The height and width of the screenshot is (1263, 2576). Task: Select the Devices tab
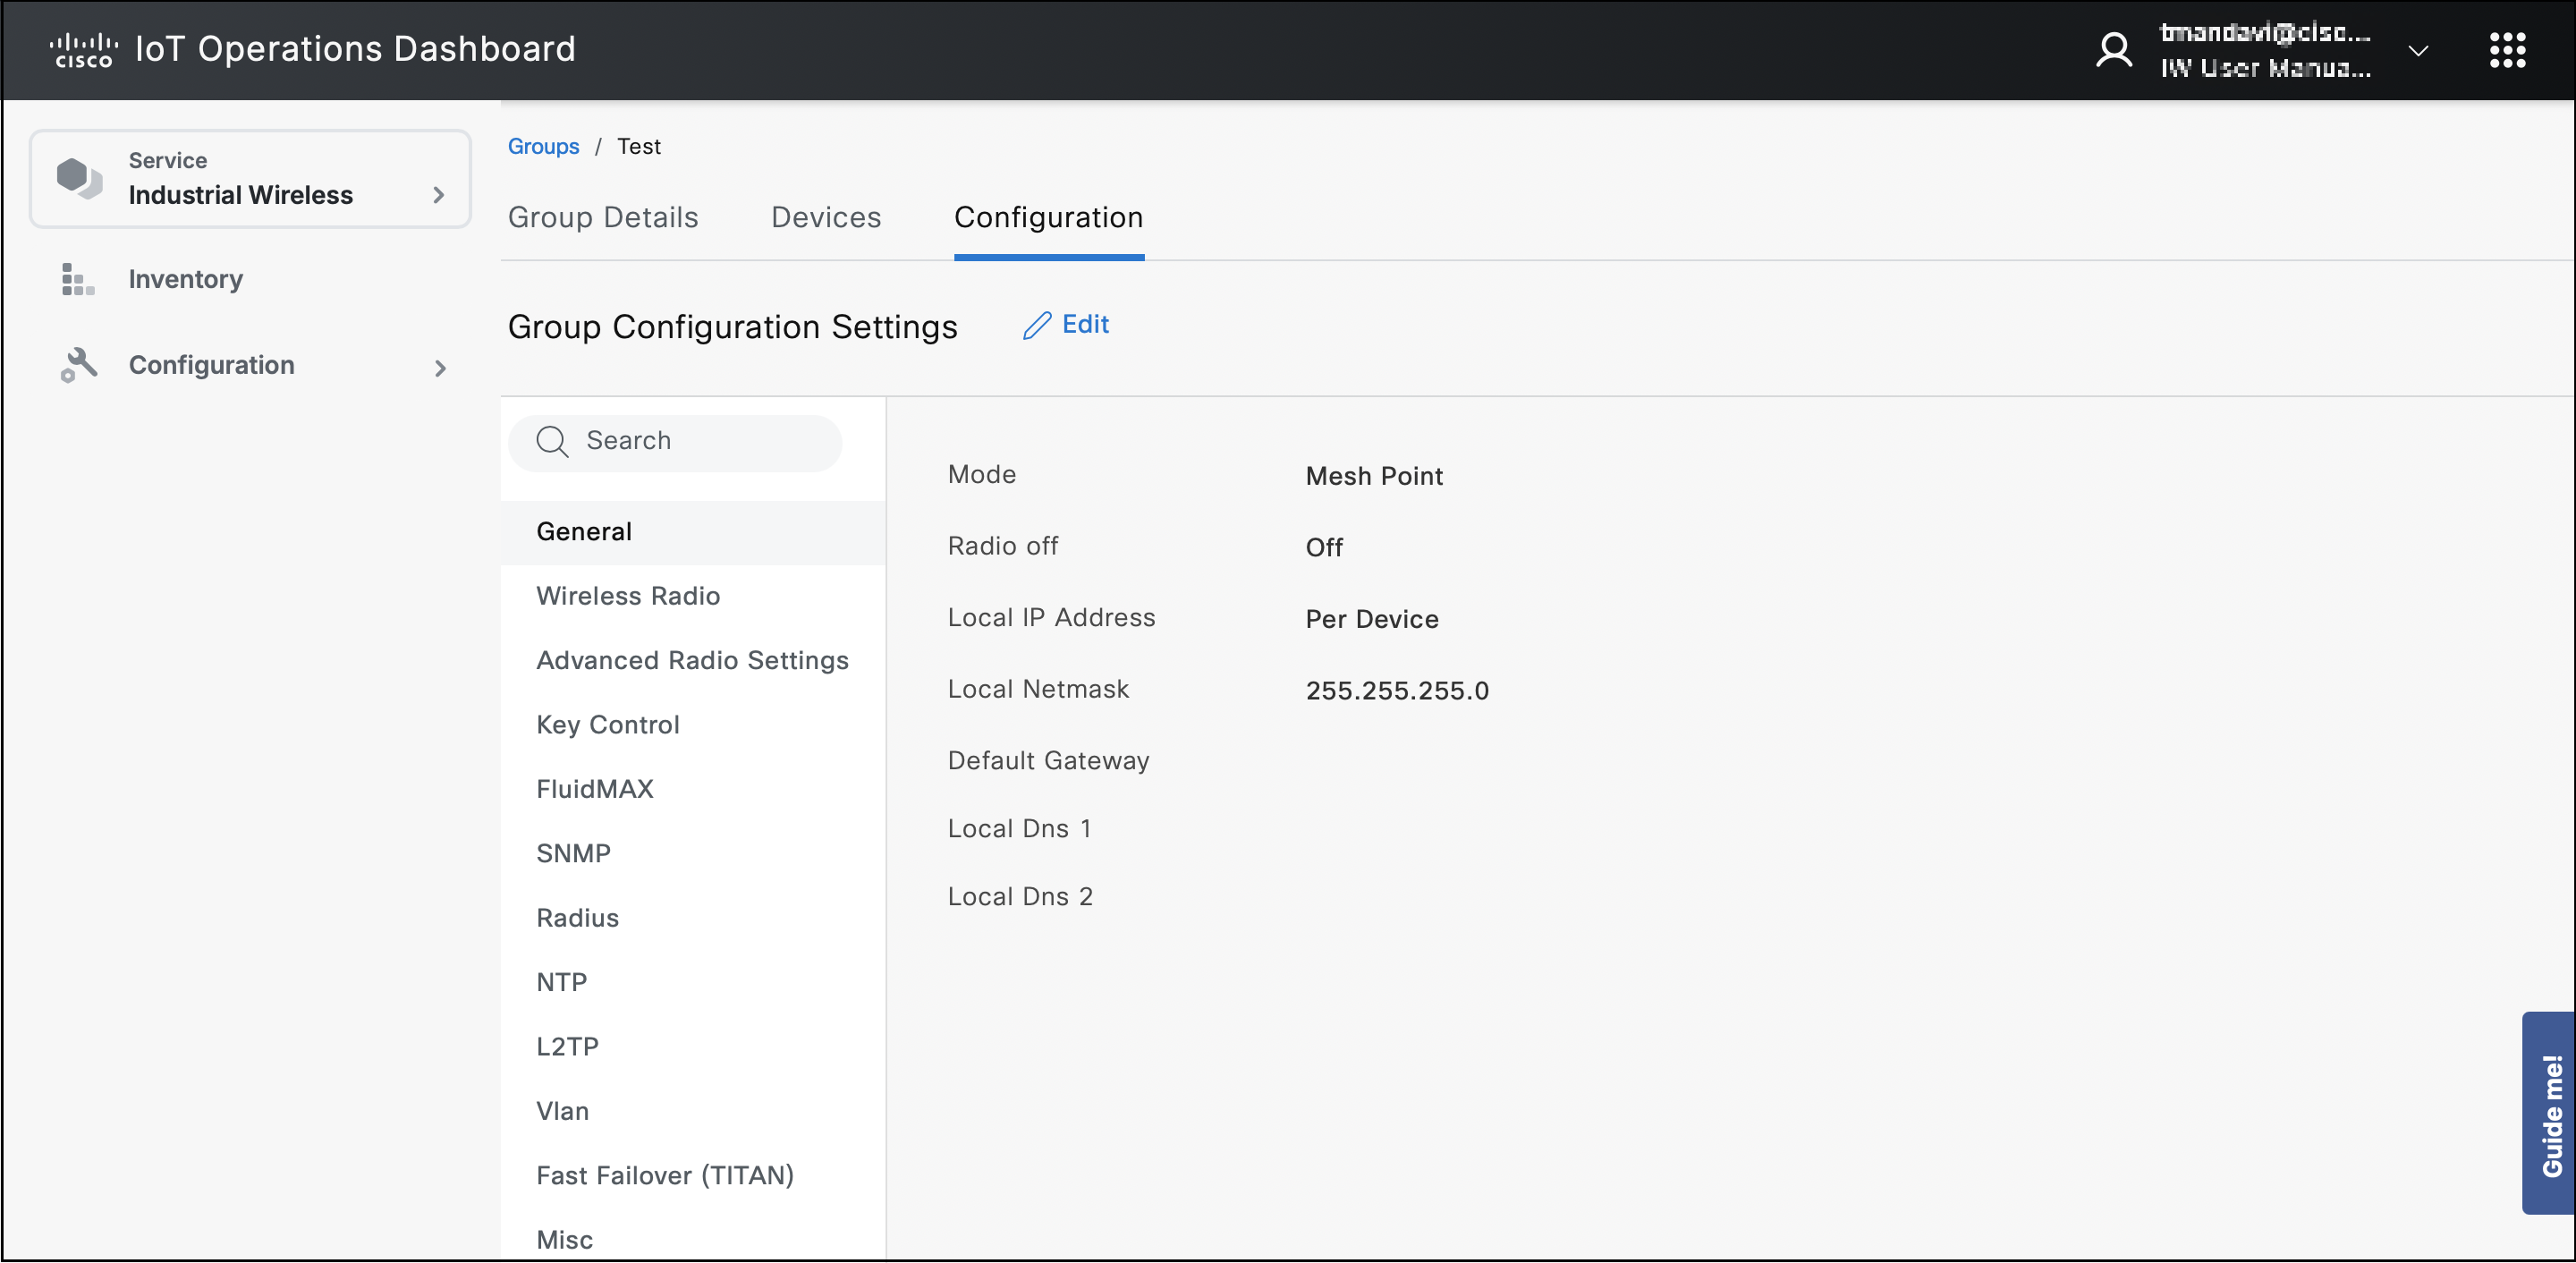[826, 216]
